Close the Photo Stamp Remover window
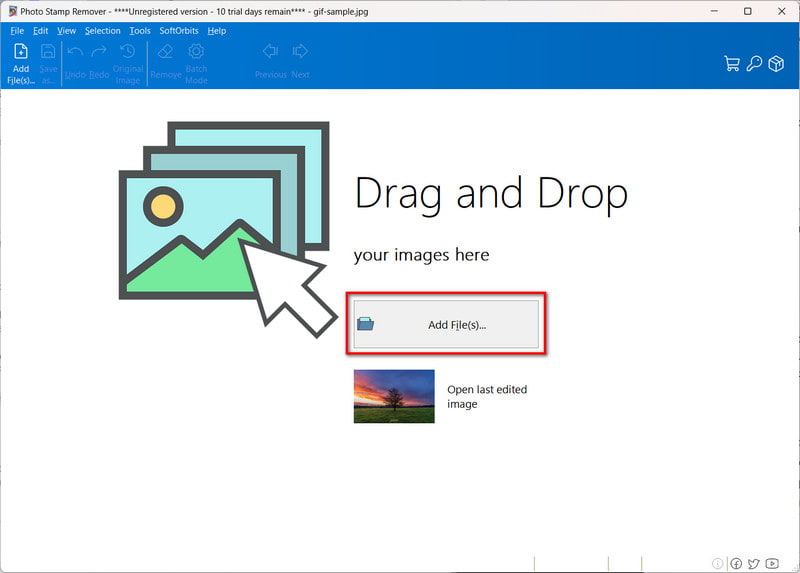 pyautogui.click(x=781, y=11)
